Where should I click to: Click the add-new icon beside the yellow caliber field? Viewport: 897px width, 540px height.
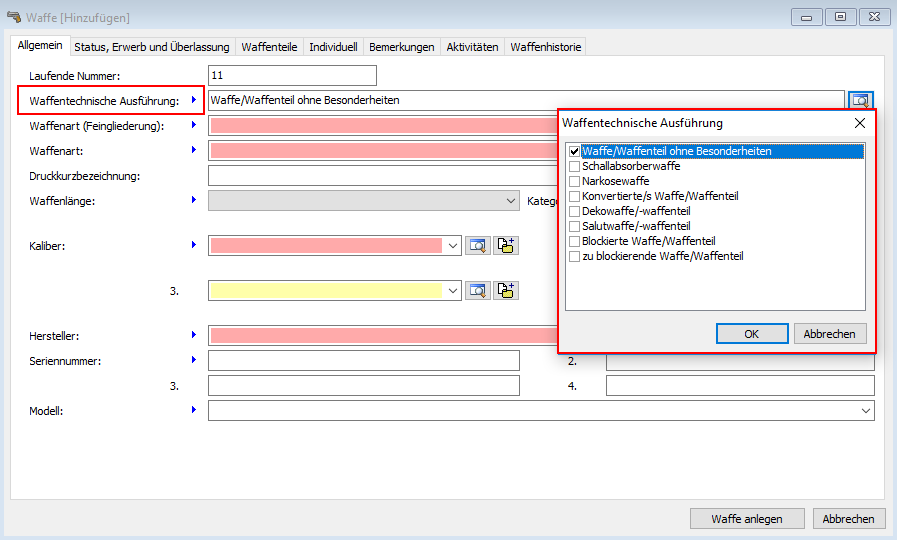tap(505, 290)
